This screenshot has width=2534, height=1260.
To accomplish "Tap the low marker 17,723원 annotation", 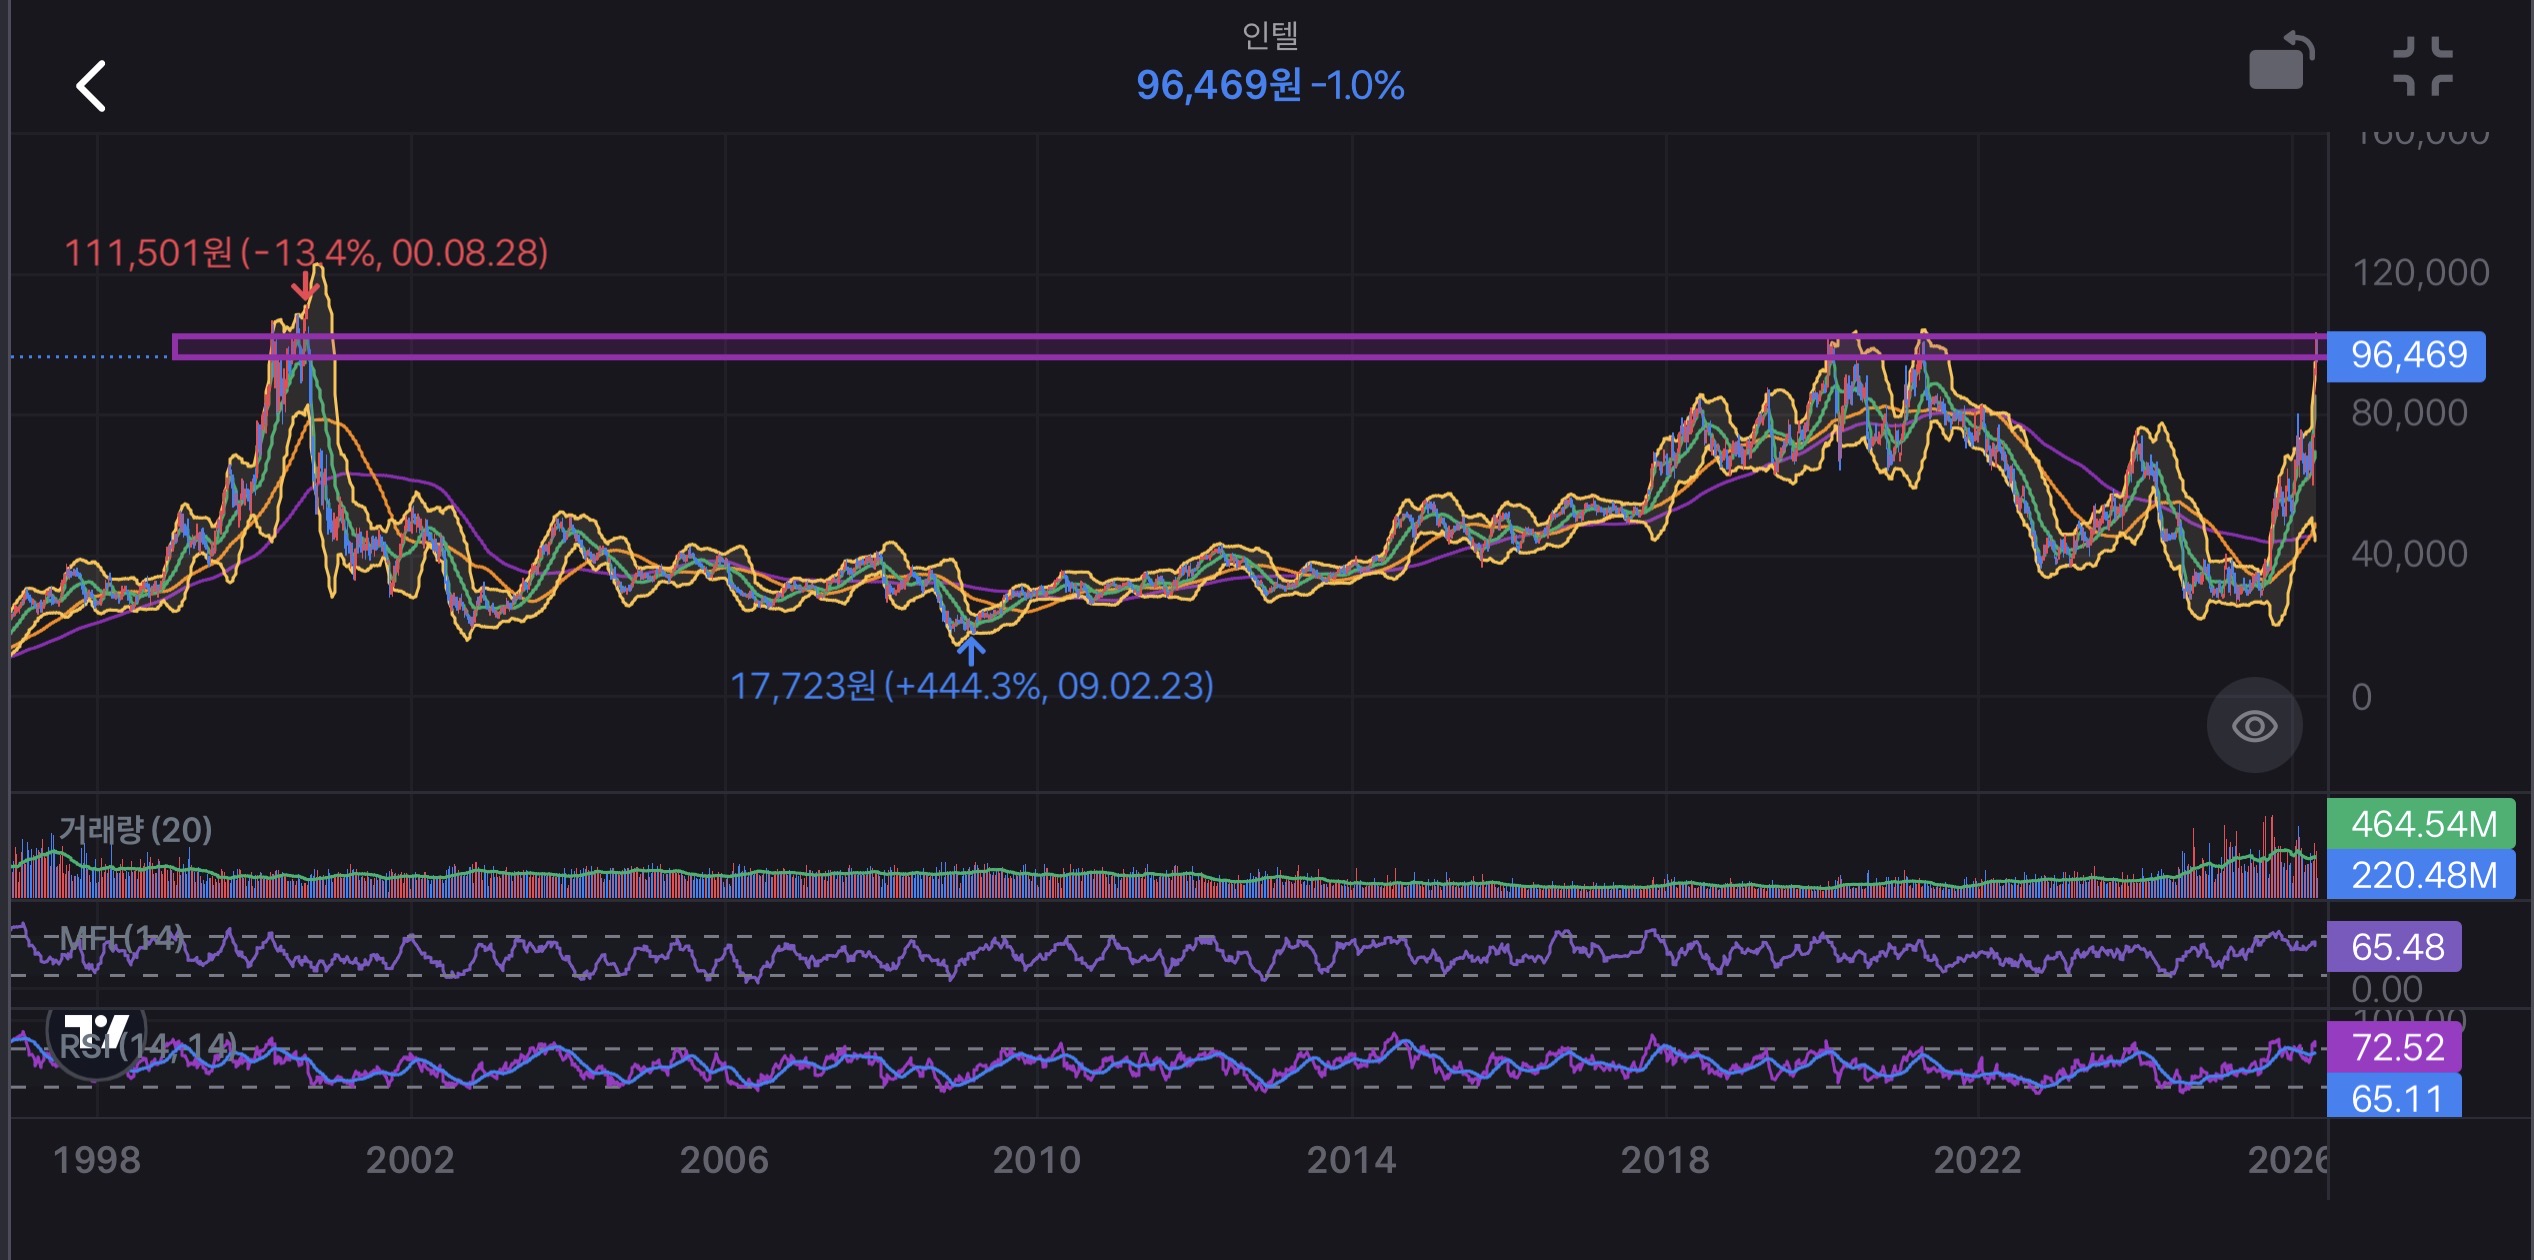I will 971,687.
